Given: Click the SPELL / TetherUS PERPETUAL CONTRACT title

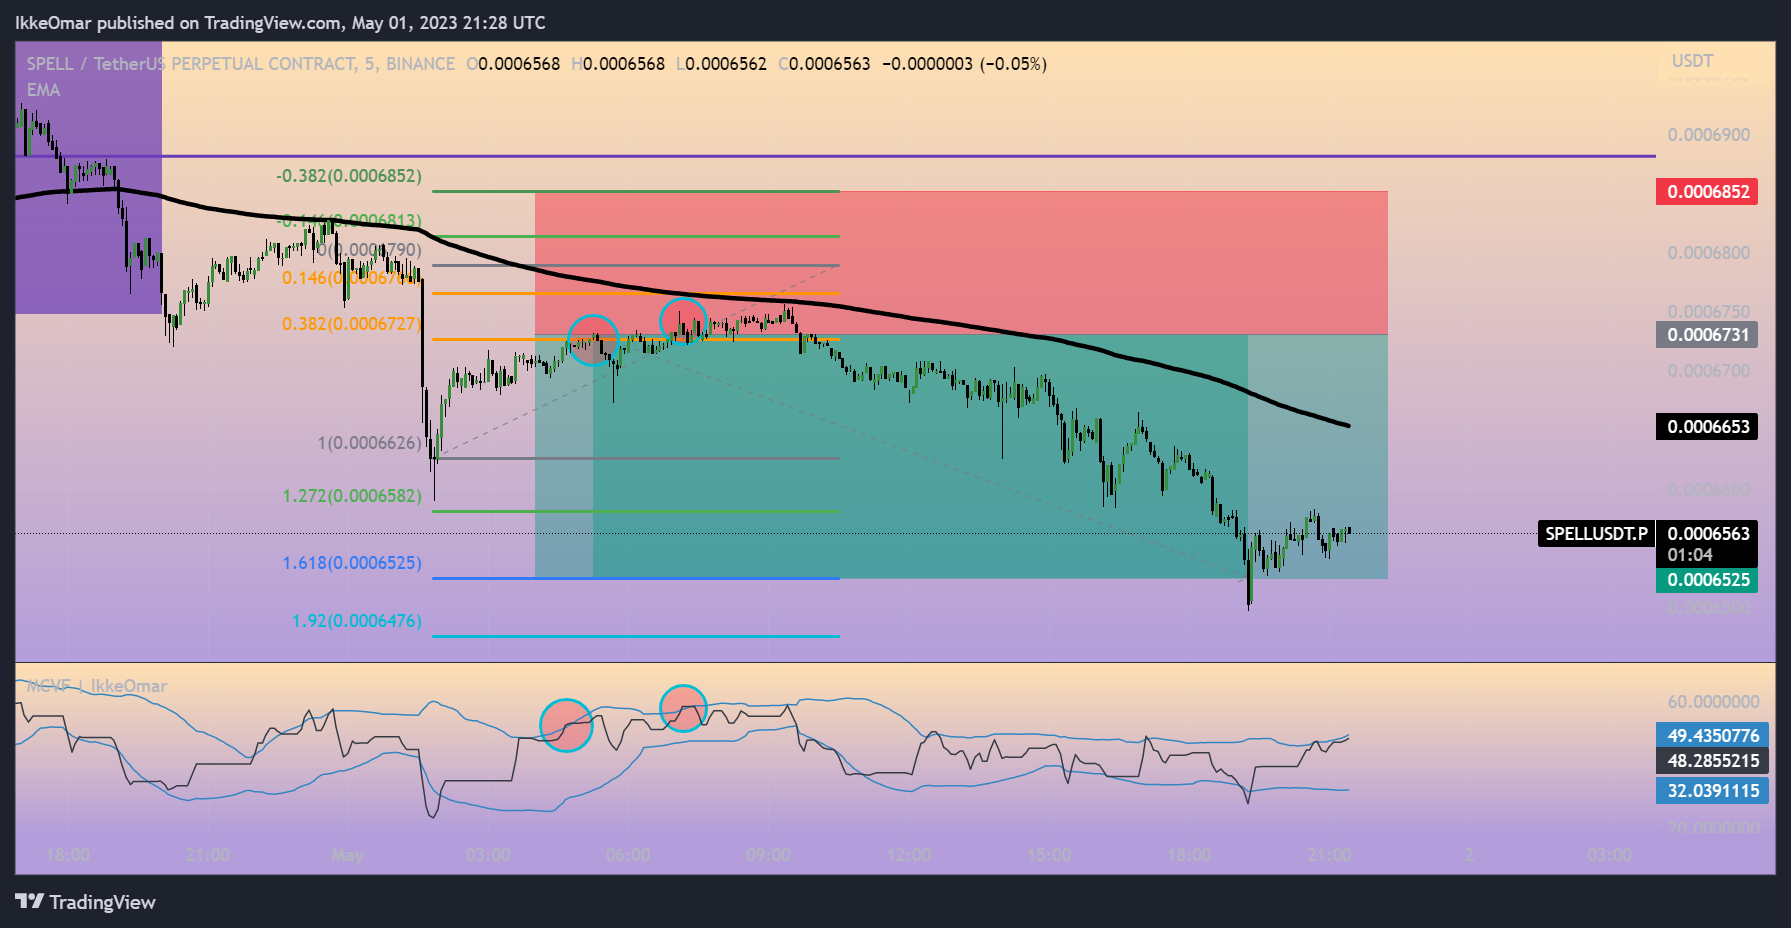Looking at the screenshot, I should [x=241, y=64].
